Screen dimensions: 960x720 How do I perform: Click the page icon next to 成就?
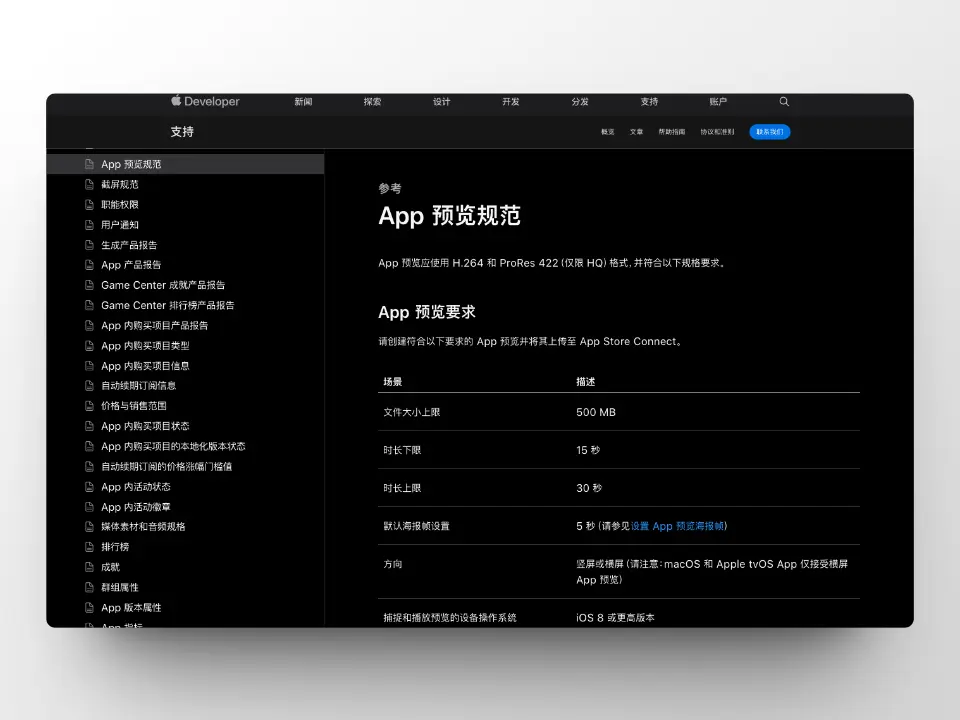coord(89,567)
